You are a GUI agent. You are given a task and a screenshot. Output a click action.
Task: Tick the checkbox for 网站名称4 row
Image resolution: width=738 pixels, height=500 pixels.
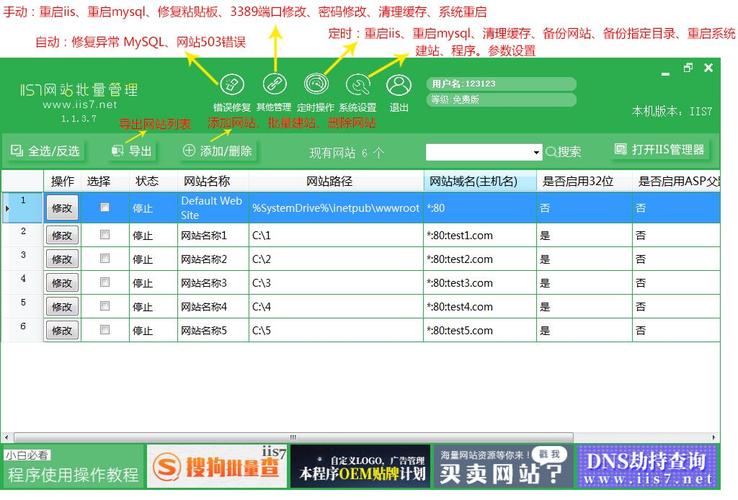click(104, 306)
